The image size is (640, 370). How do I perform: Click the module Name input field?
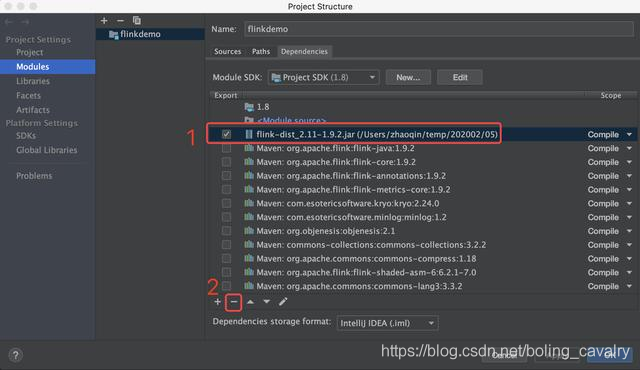pyautogui.click(x=439, y=29)
